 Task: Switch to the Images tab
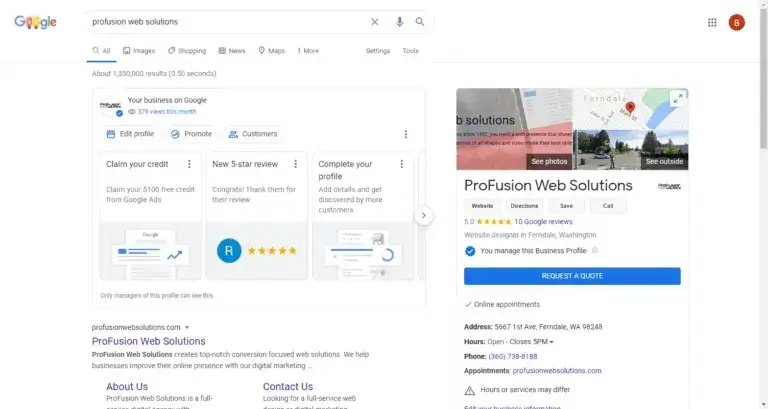click(x=139, y=51)
